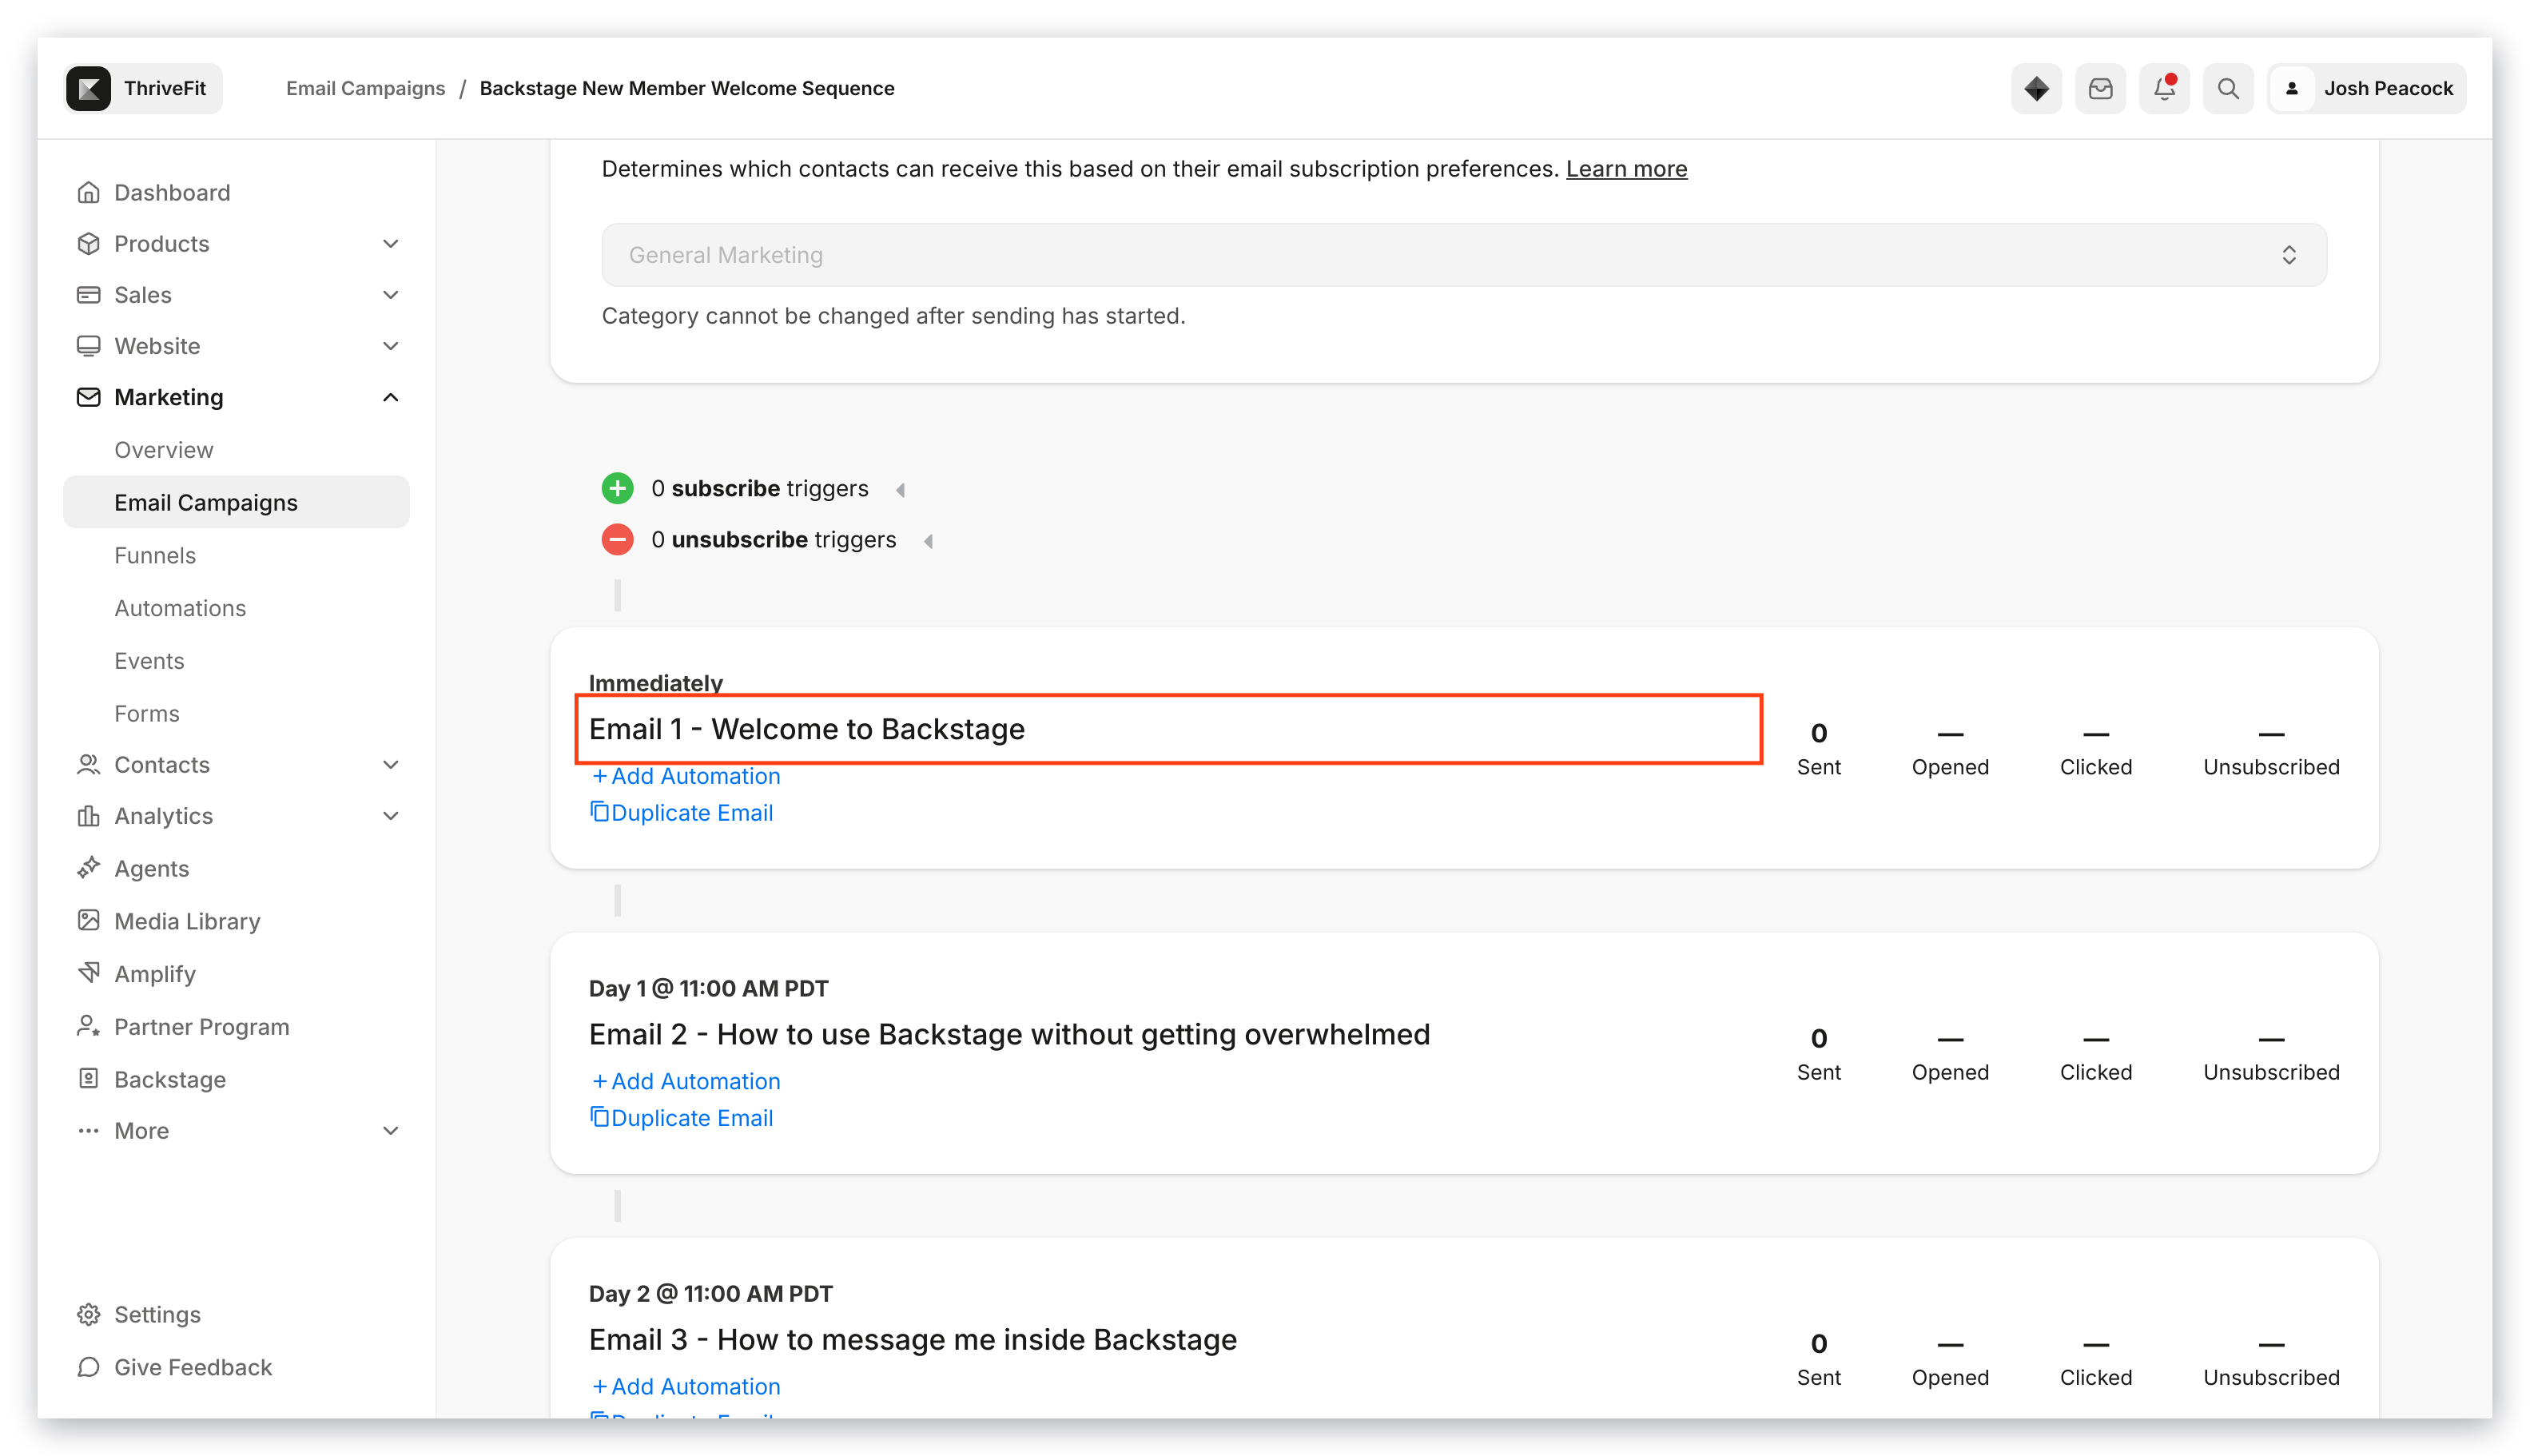Open the General Marketing category dropdown
The width and height of the screenshot is (2530, 1456).
(1463, 255)
